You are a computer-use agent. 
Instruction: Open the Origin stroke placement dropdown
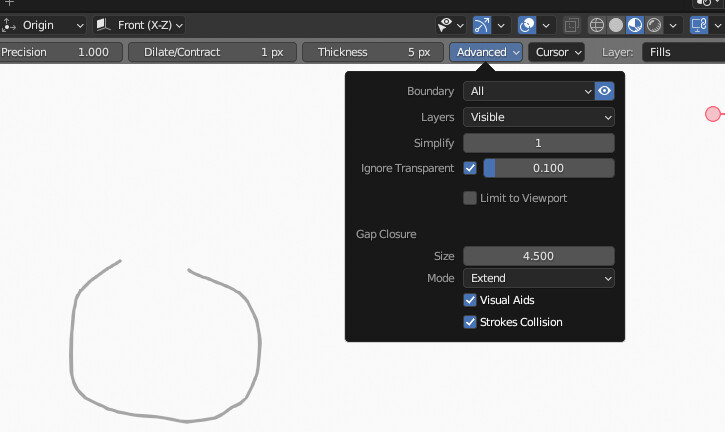tap(43, 25)
